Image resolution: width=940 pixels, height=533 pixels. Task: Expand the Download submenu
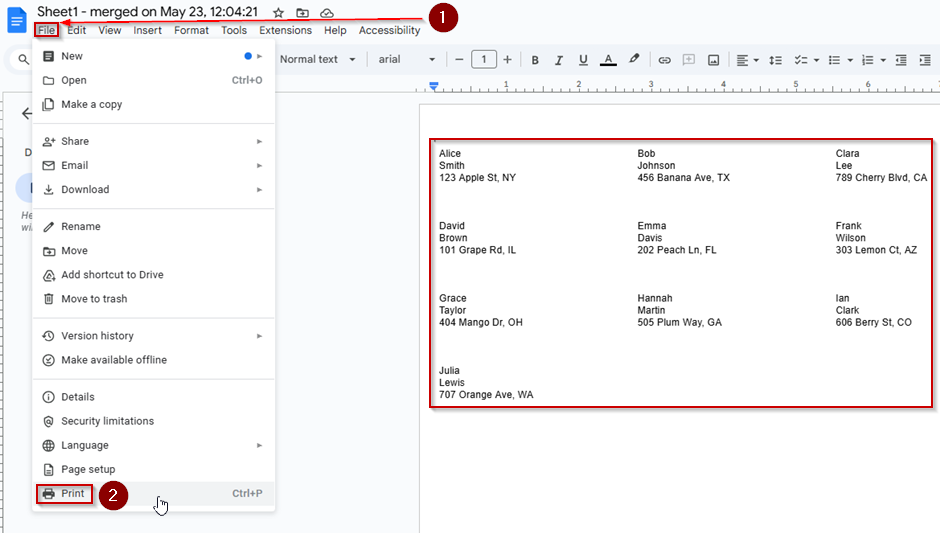153,189
